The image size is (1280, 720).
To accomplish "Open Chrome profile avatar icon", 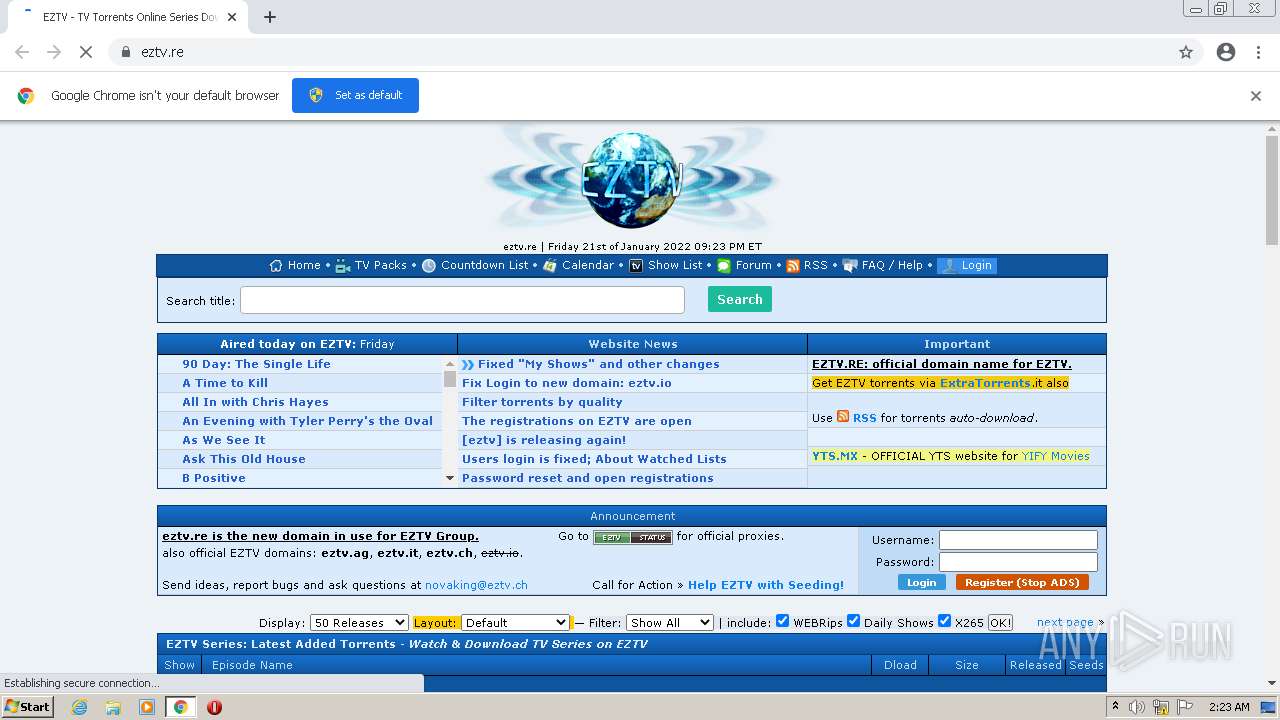I will (x=1226, y=52).
